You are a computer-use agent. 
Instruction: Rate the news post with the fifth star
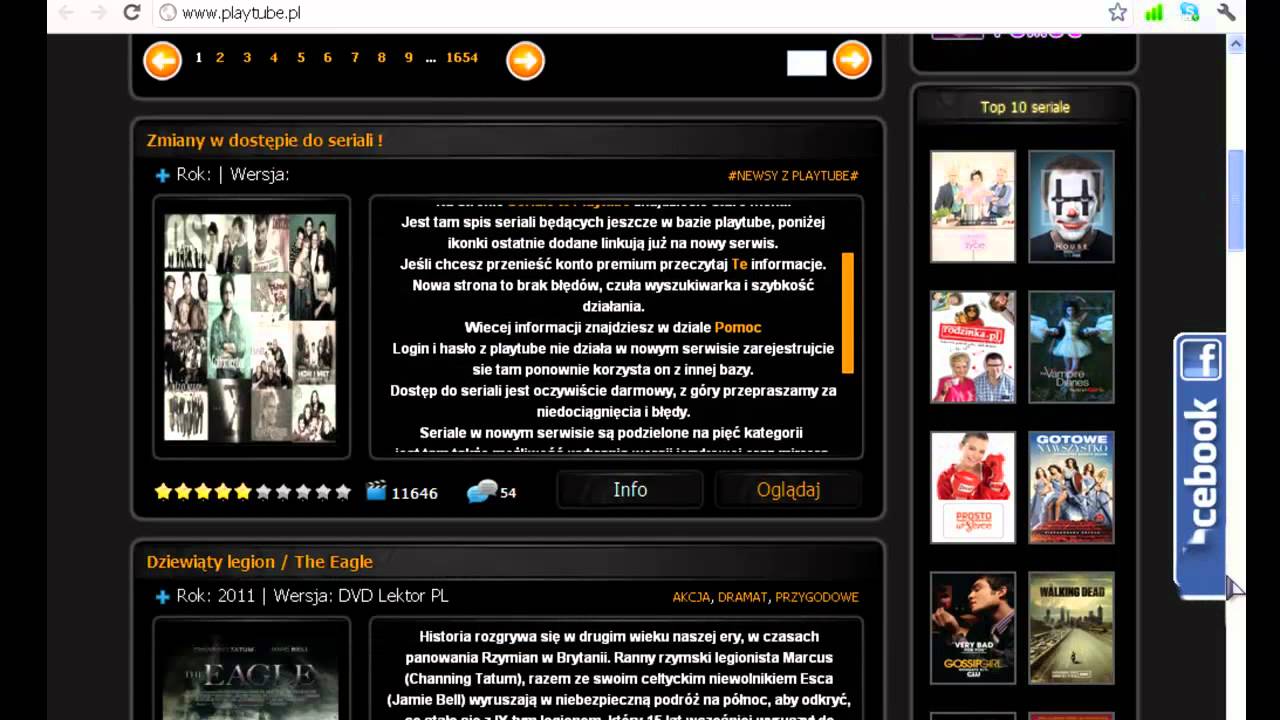click(243, 491)
